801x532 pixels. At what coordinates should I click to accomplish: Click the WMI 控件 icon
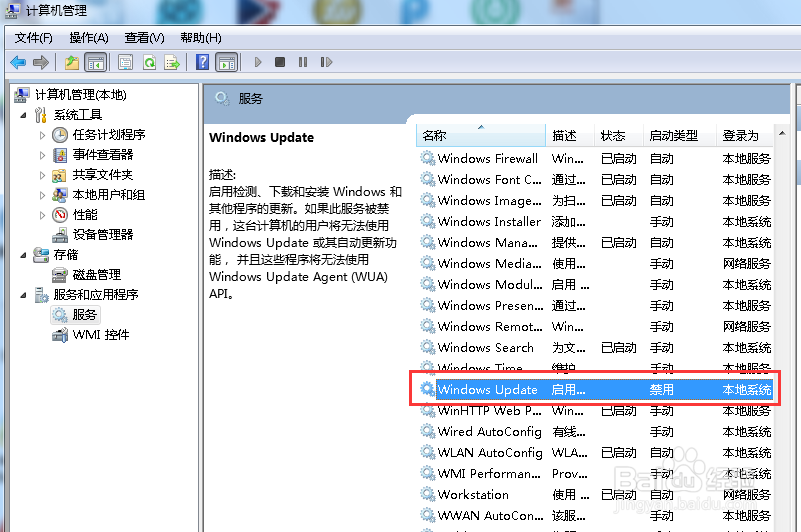click(x=60, y=335)
